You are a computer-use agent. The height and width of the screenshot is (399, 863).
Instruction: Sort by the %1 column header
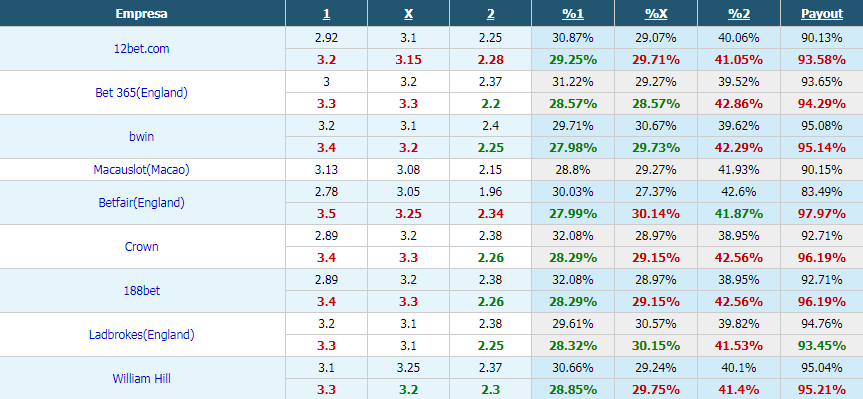[x=573, y=14]
